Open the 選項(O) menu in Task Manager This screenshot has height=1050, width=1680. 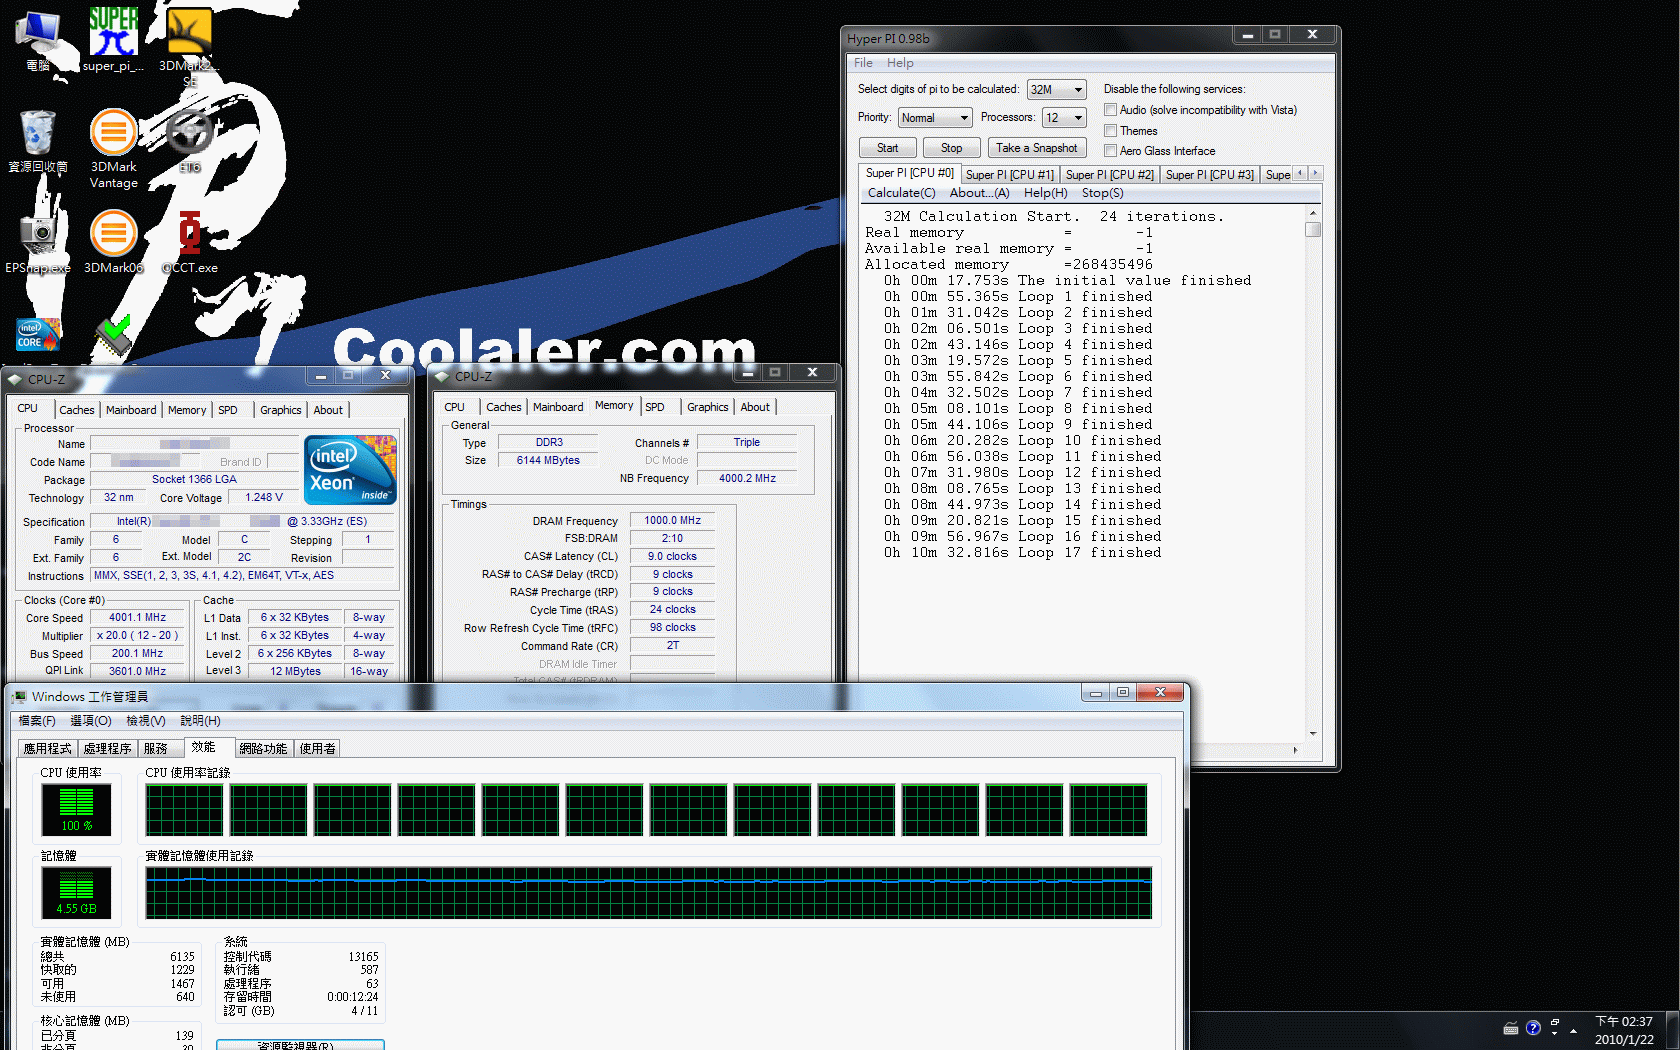pyautogui.click(x=91, y=721)
